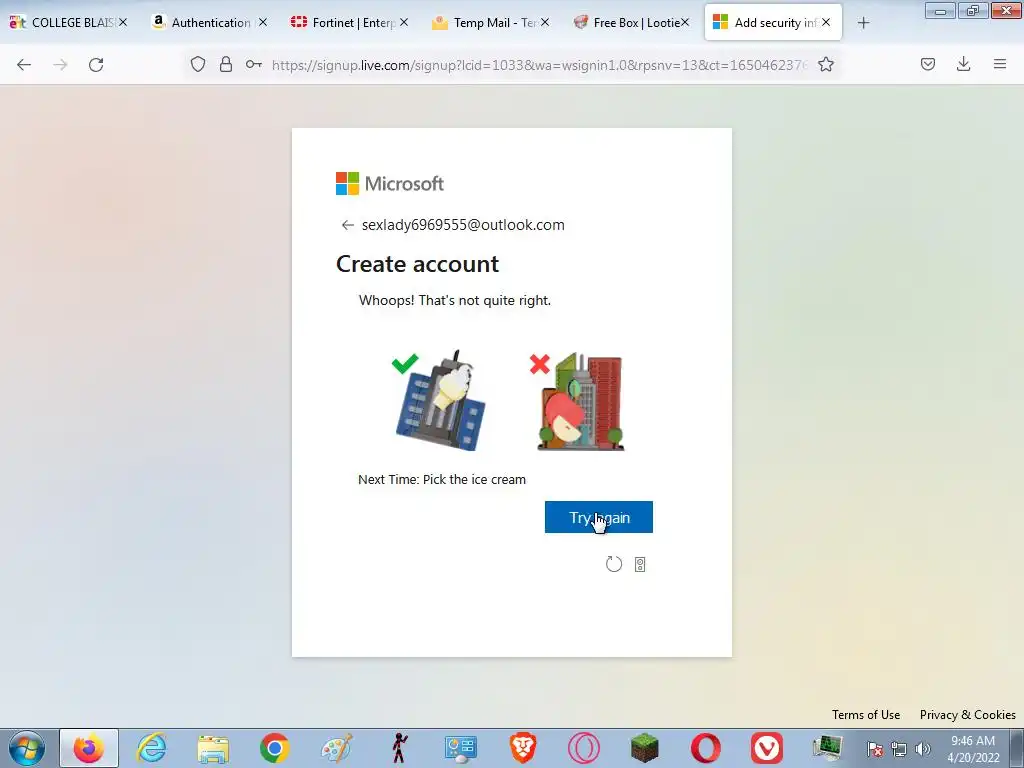Switch to the COLLEGE BLAIS tab
Viewport: 1024px width, 768px height.
(68, 23)
